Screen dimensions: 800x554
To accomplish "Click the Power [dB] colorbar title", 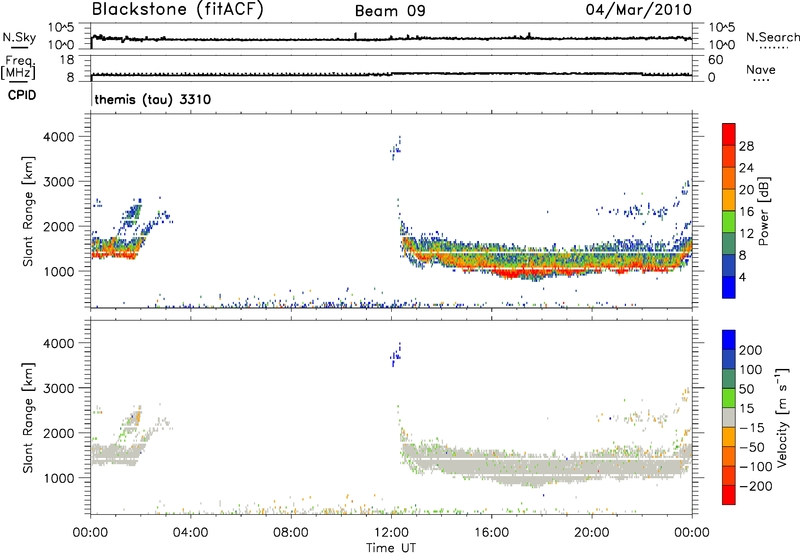I will [763, 211].
